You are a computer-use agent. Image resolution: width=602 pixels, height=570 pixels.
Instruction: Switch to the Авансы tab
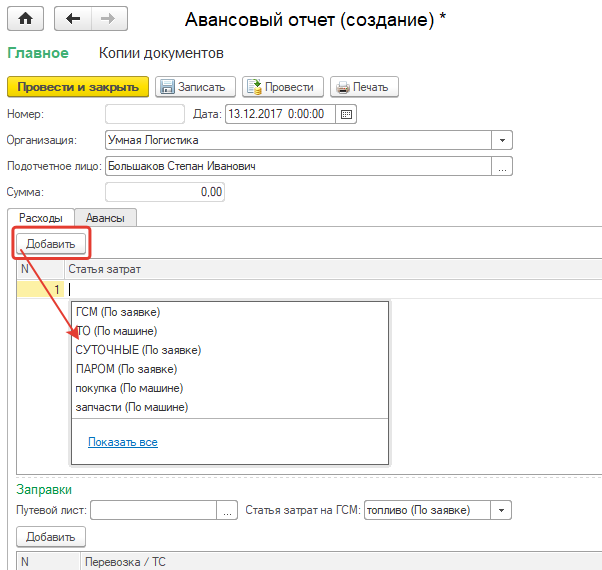(x=105, y=218)
